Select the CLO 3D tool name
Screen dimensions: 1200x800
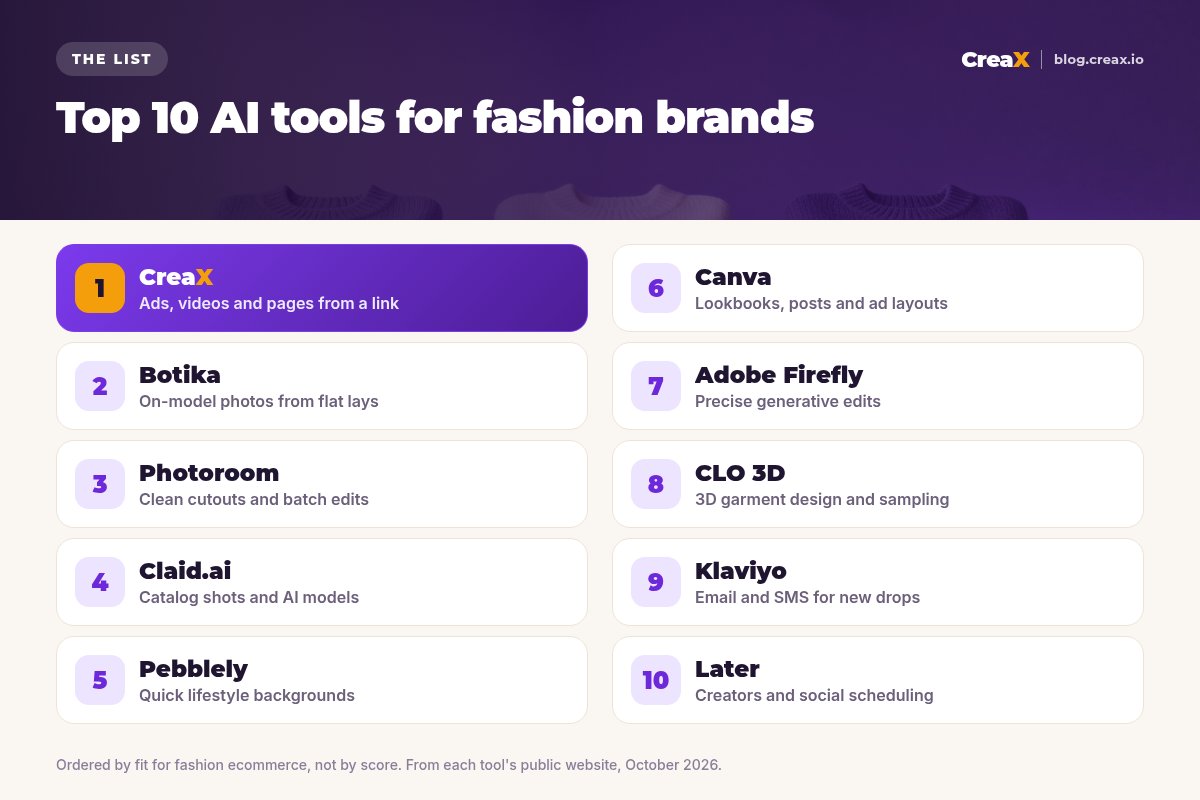pyautogui.click(x=741, y=473)
